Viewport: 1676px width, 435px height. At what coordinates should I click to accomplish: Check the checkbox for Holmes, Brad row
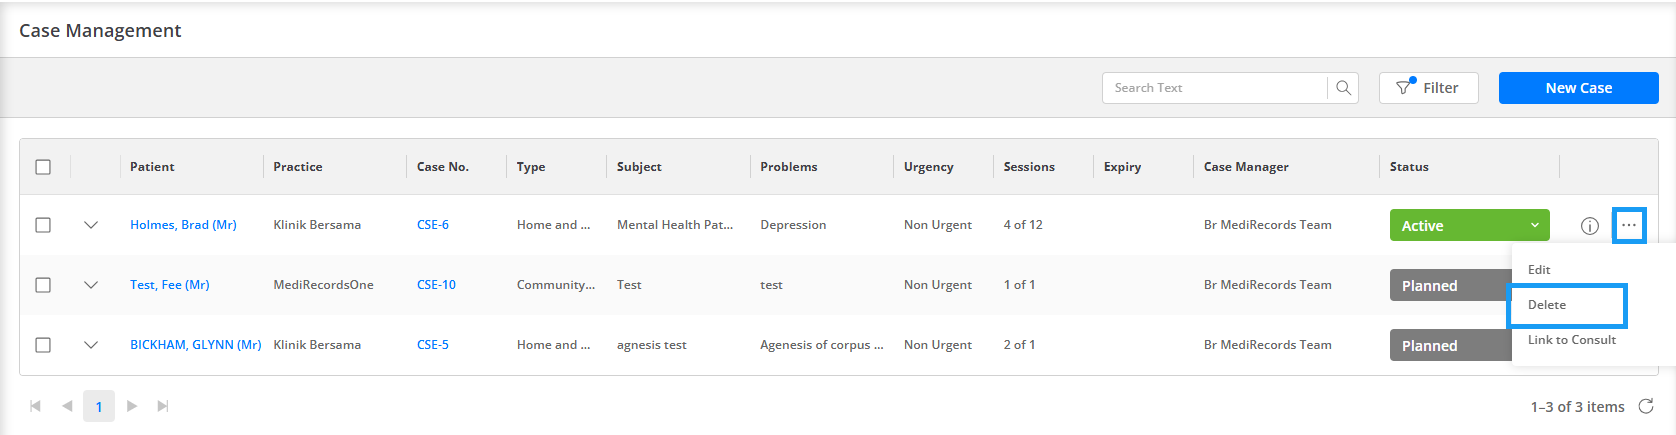pos(43,225)
